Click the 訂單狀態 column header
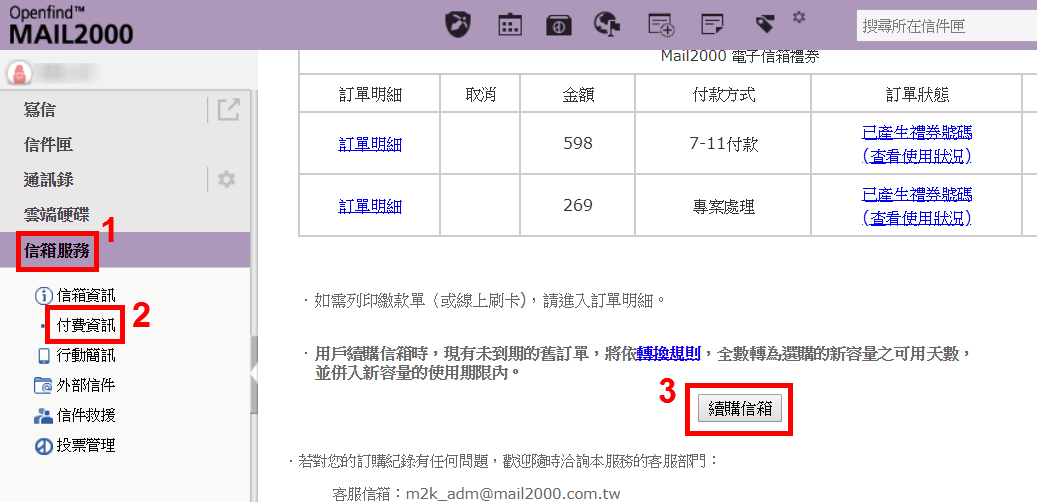Viewport: 1037px width, 502px height. point(917,95)
